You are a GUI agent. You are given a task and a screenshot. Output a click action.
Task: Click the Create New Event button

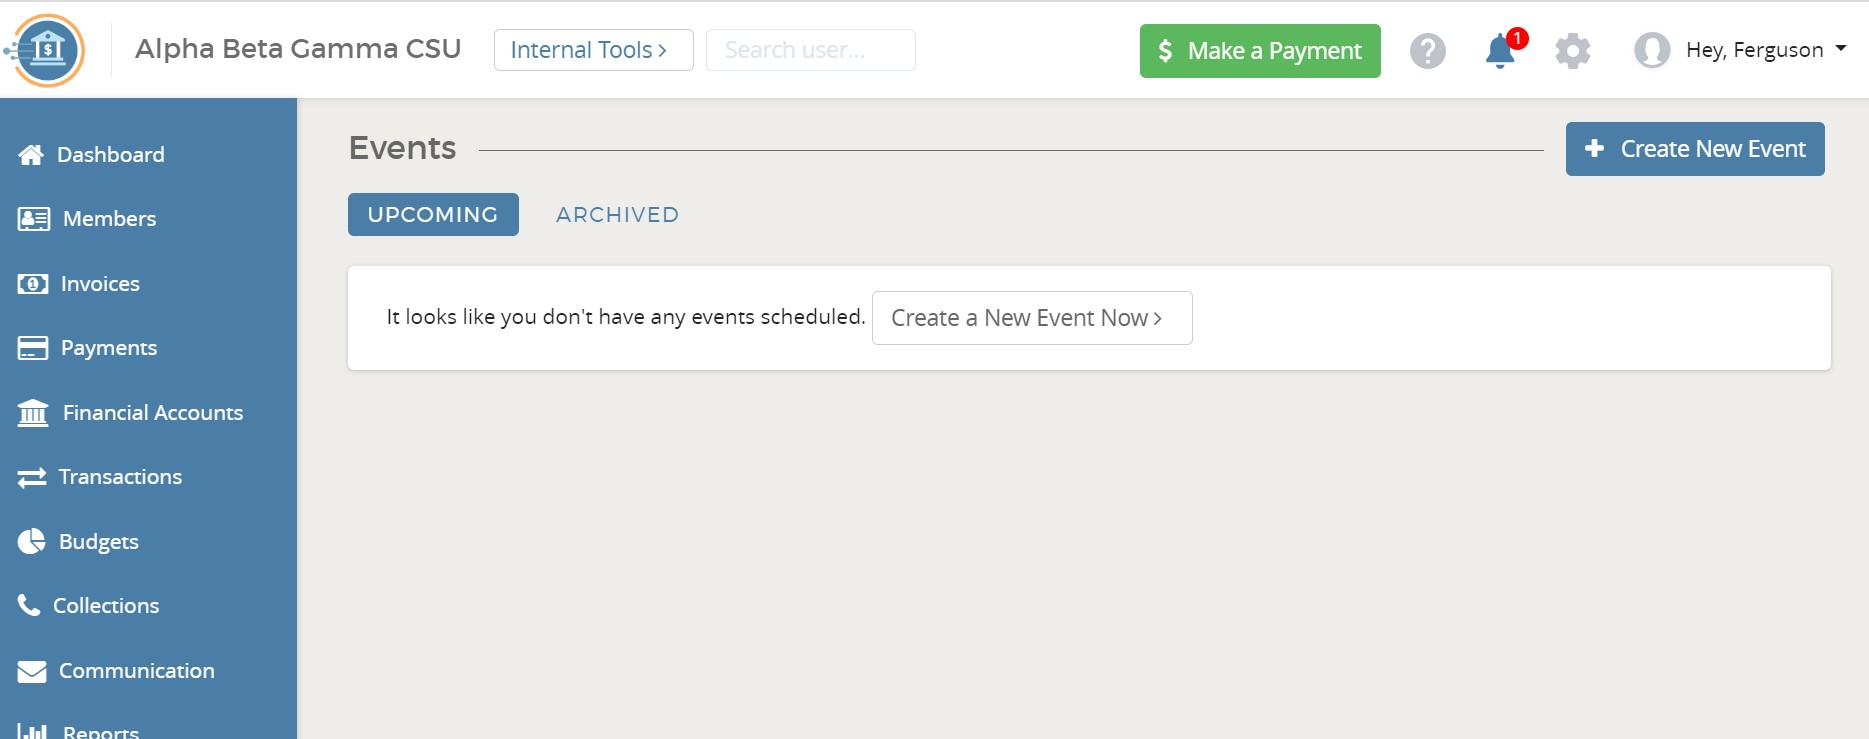1695,149
